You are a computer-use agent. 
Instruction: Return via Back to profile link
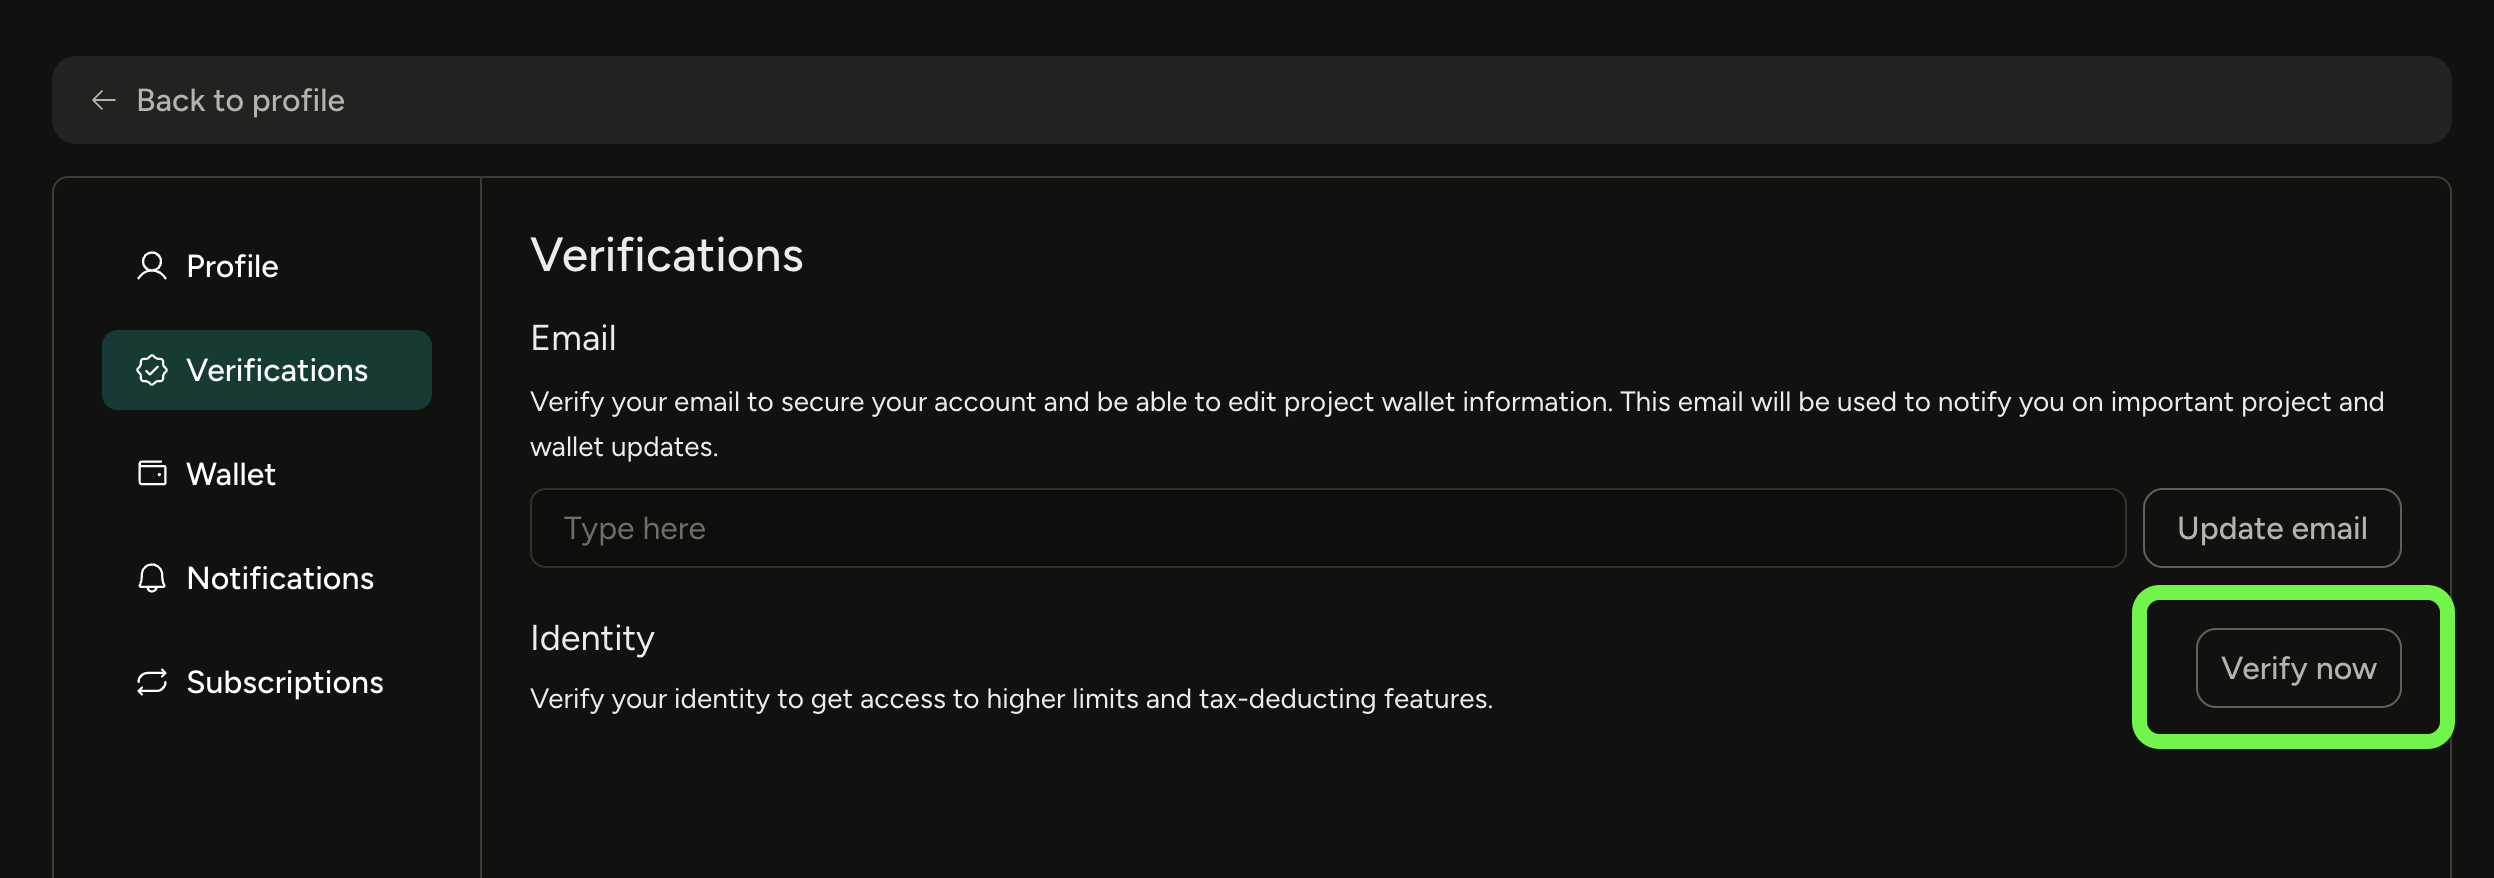[x=240, y=100]
